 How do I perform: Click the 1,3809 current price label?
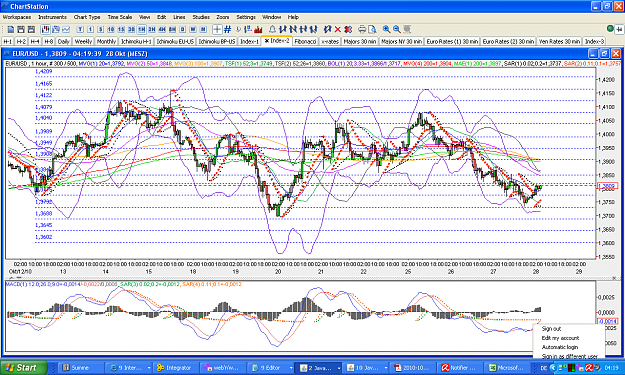coord(607,186)
